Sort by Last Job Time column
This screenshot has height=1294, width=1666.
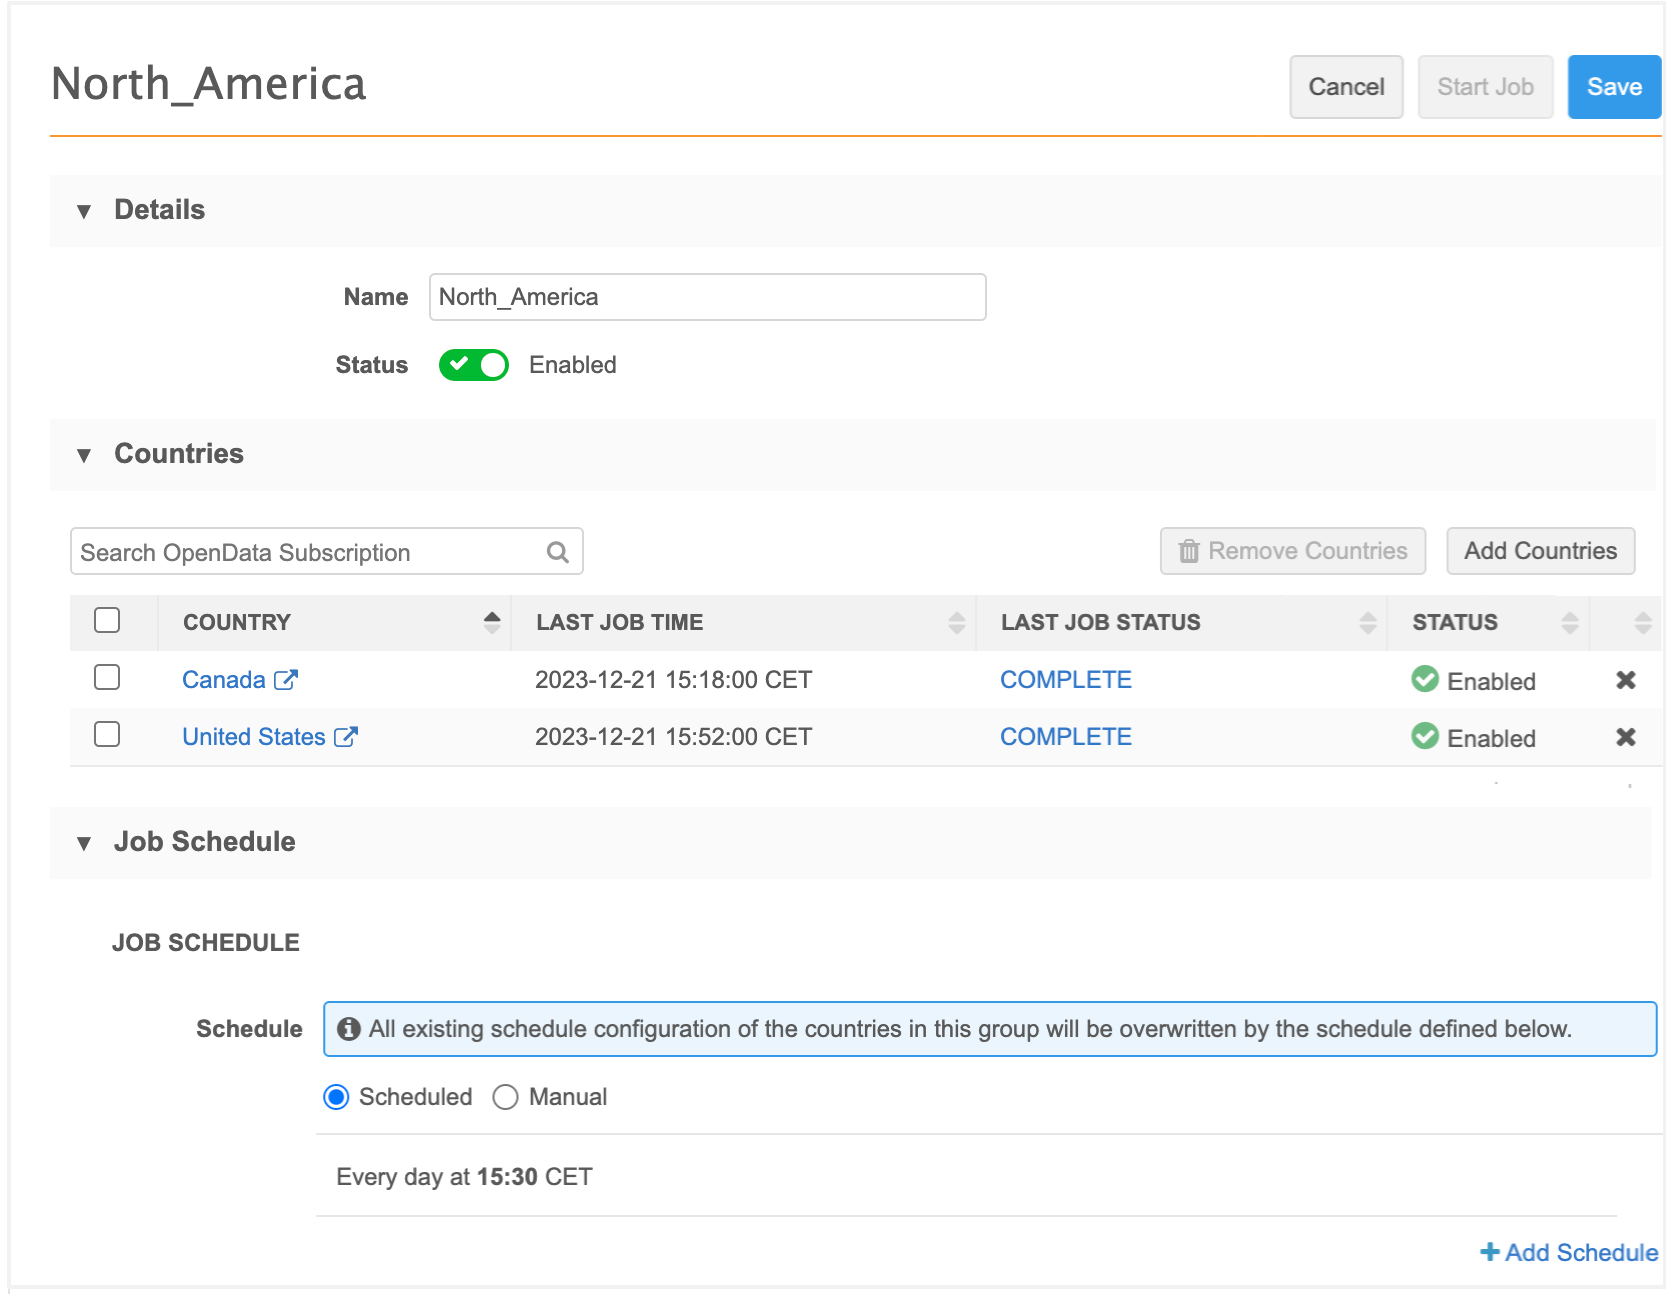pos(956,623)
